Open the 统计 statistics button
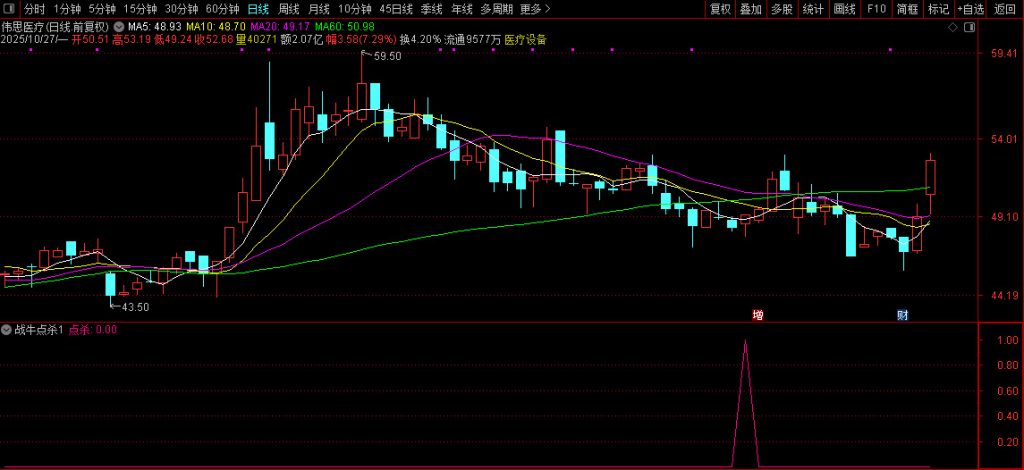 pos(813,9)
